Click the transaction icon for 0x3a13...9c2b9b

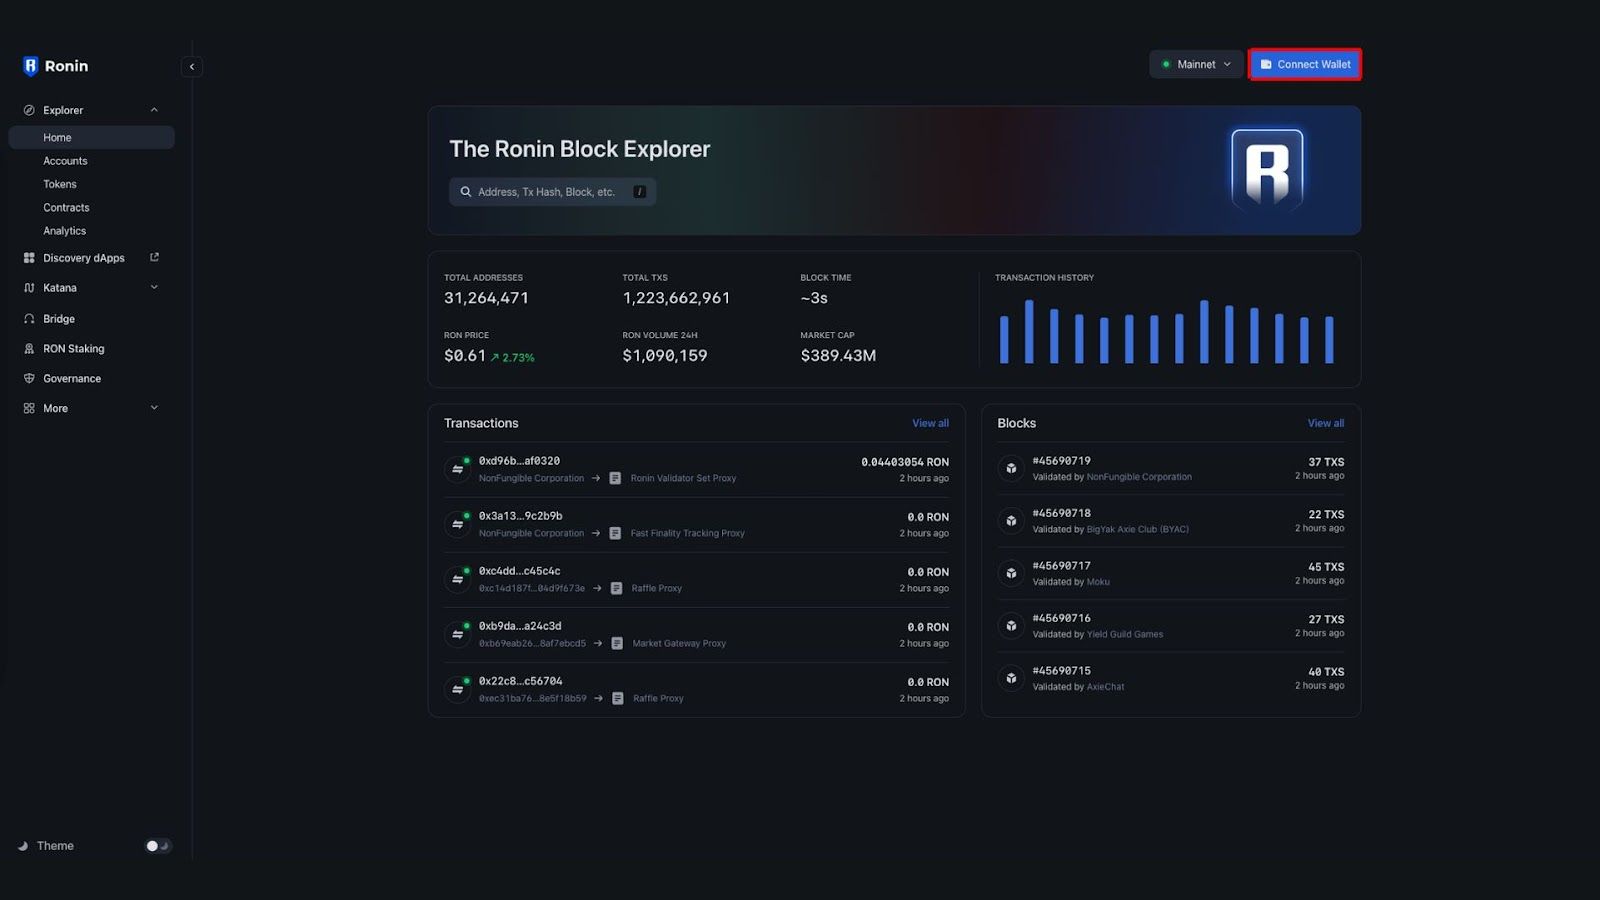458,524
